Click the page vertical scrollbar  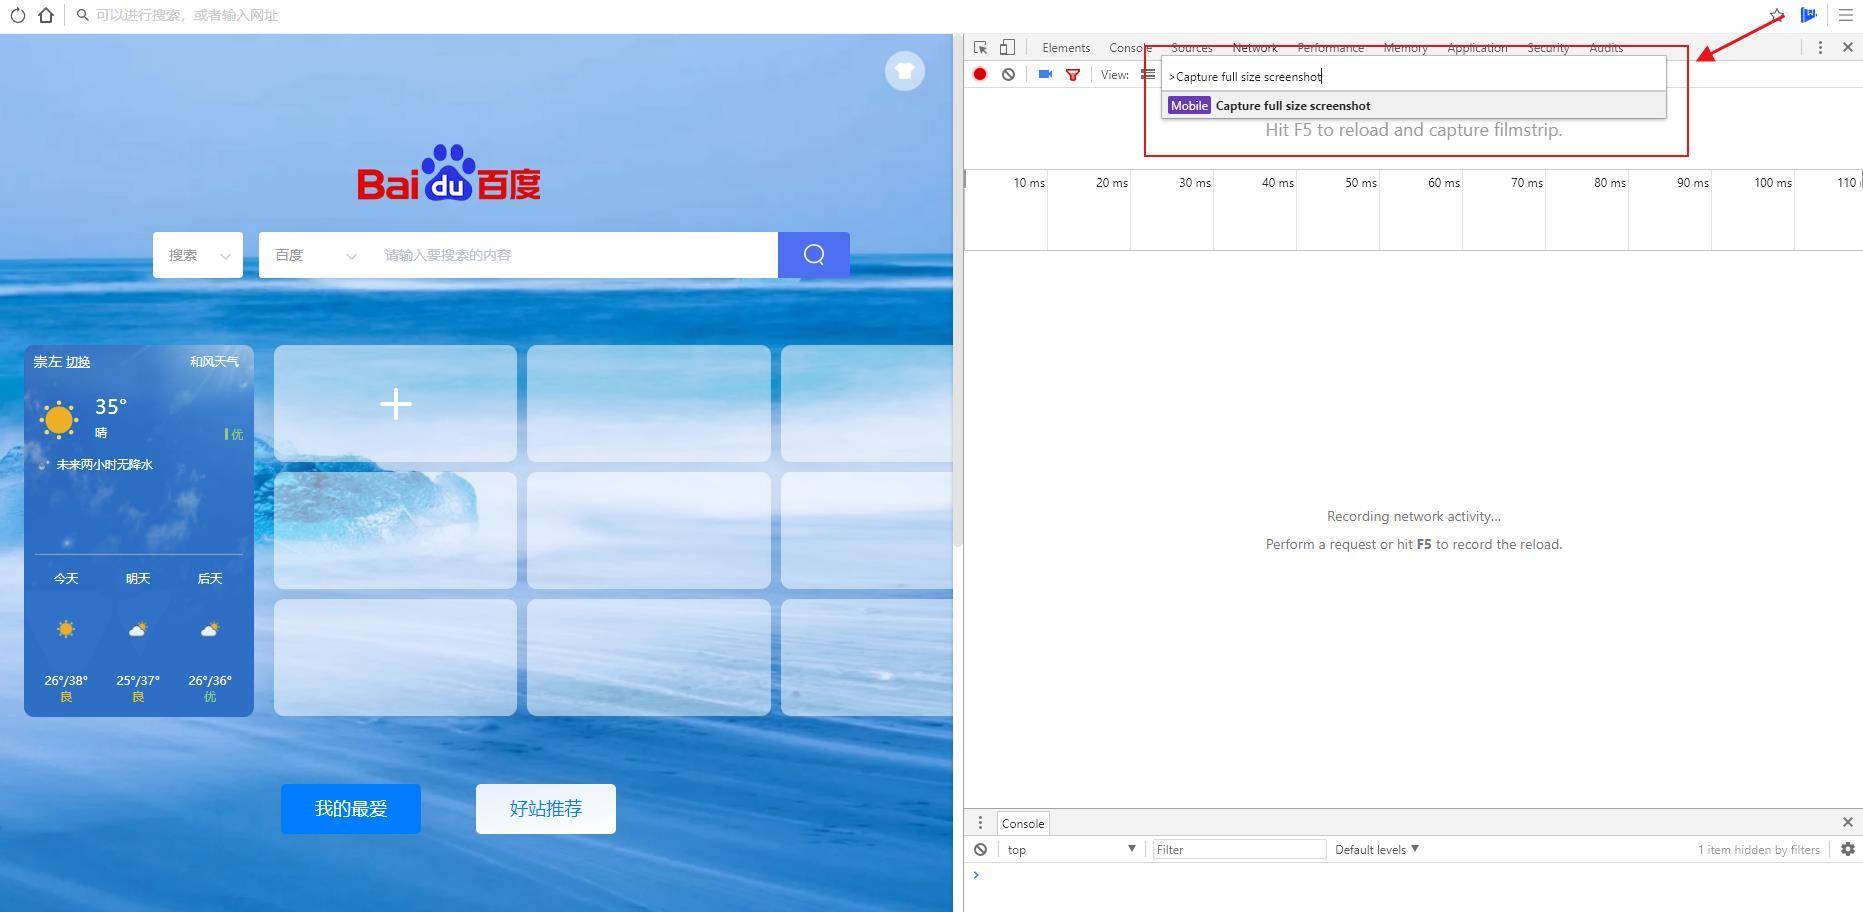(x=958, y=290)
